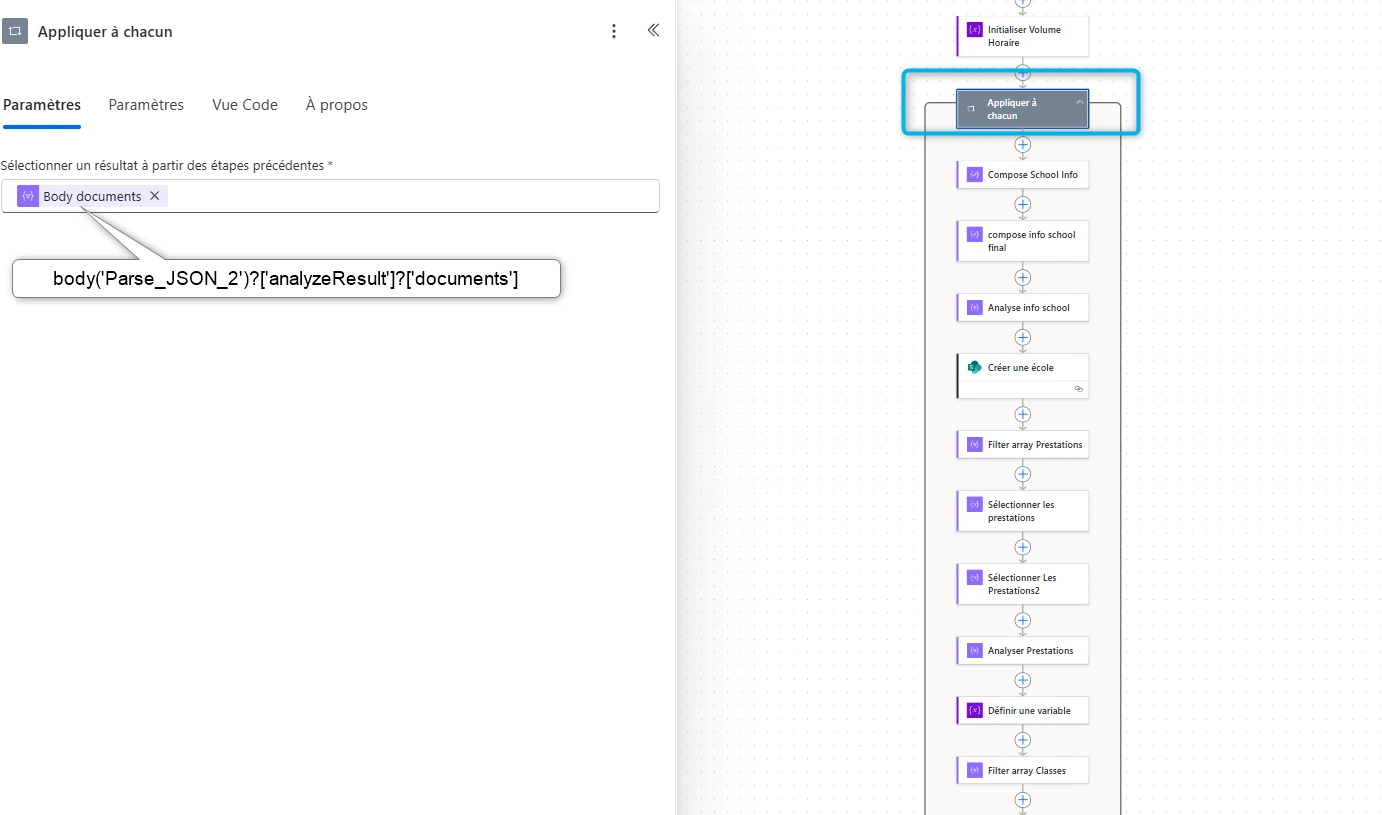Click the compose info school final icon

[975, 234]
